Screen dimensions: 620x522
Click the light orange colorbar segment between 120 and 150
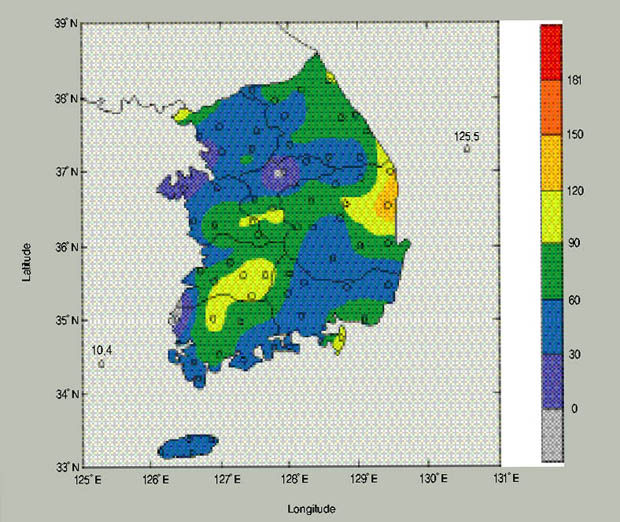point(552,163)
